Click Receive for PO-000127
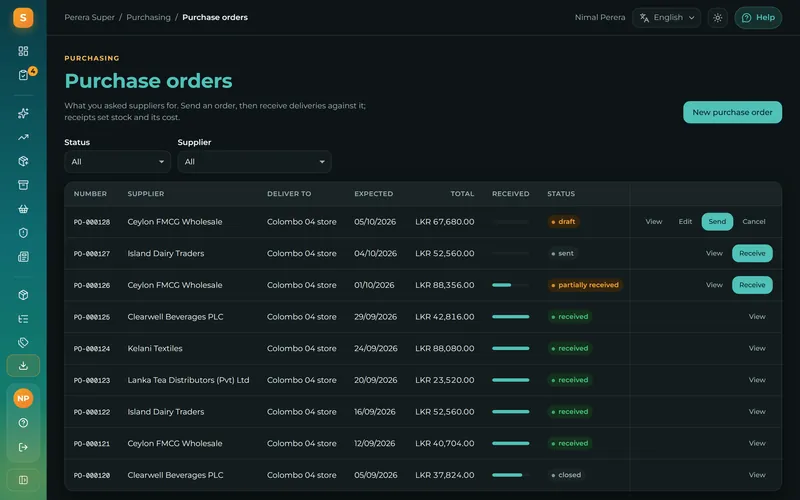Image resolution: width=800 pixels, height=500 pixels. click(752, 254)
